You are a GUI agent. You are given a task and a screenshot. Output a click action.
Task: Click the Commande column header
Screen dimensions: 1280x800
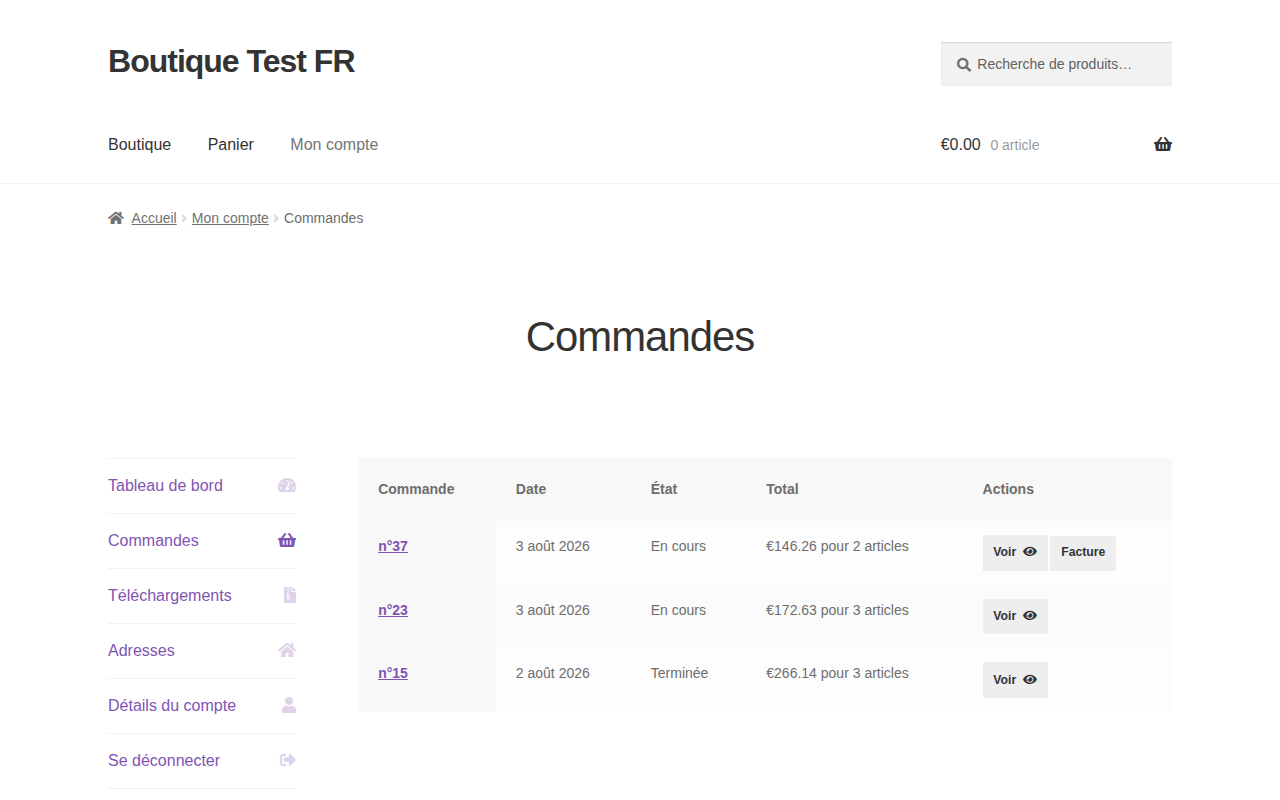point(416,489)
